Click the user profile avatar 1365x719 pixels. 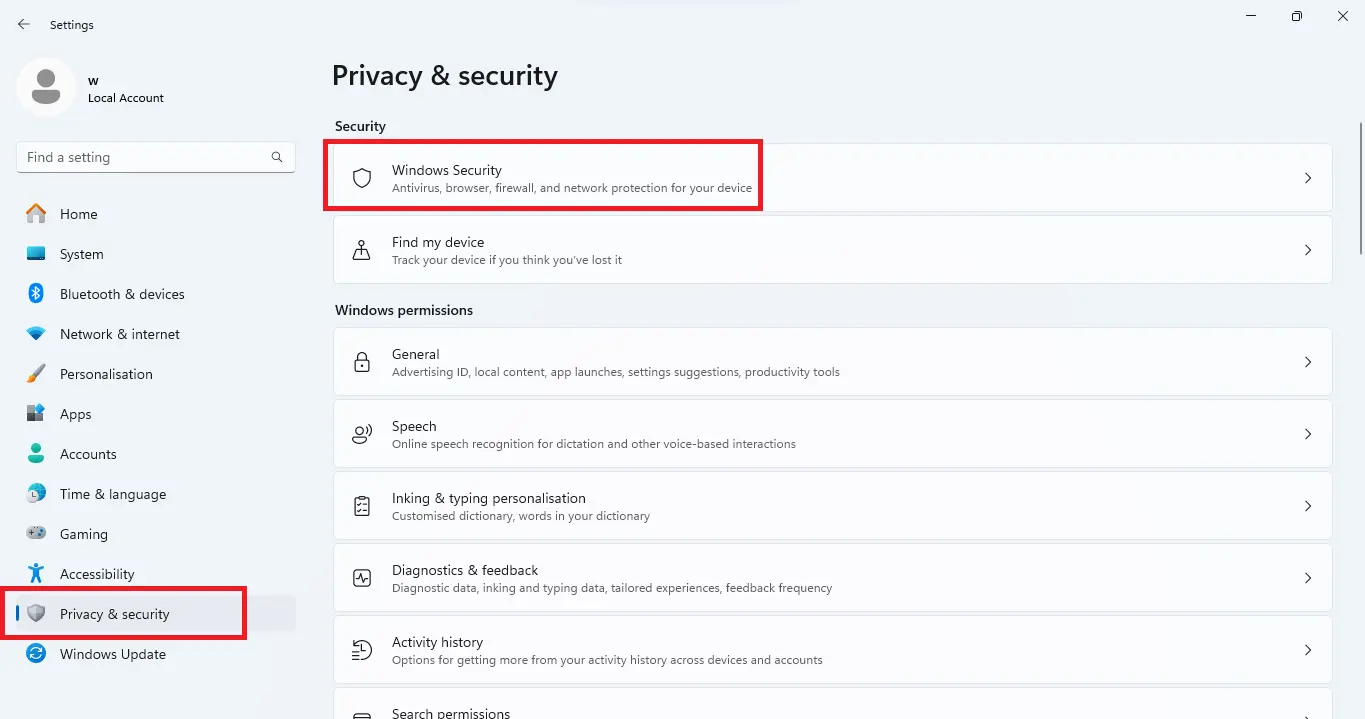(x=45, y=87)
